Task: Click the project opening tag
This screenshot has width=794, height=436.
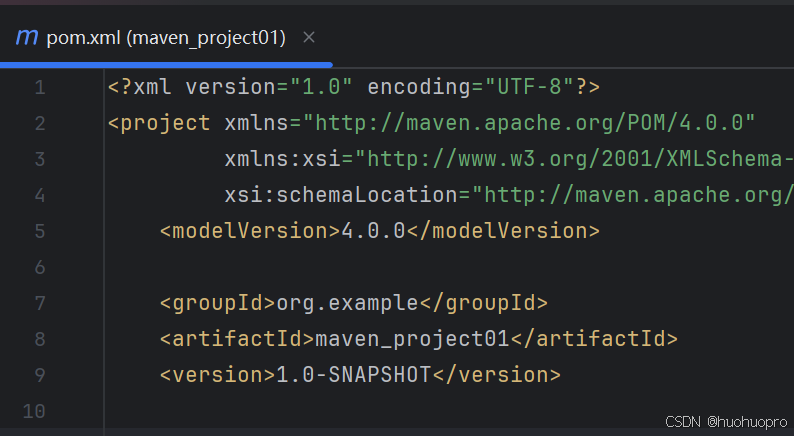Action: pos(160,123)
